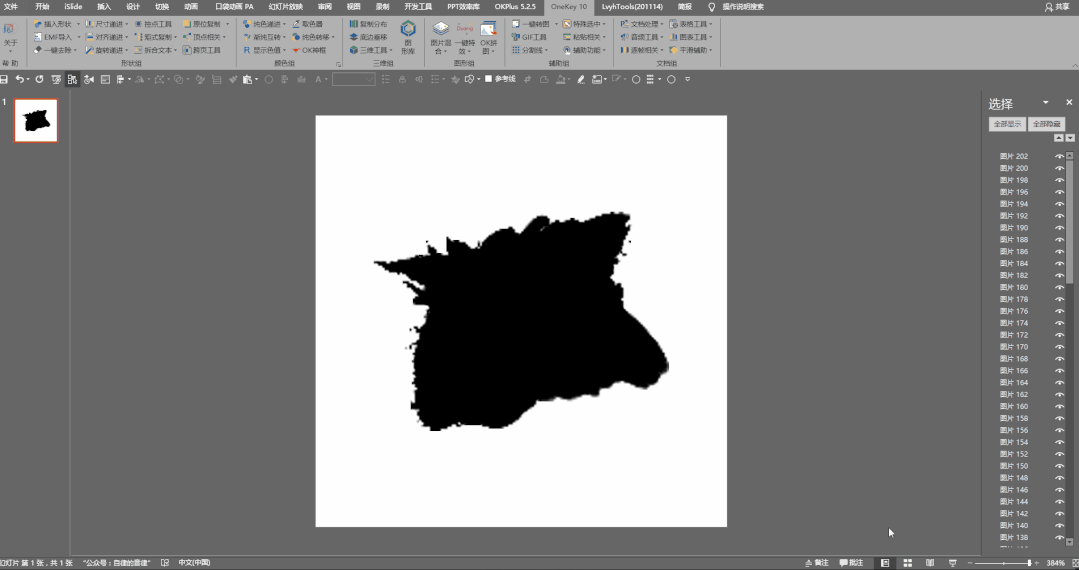Click the 全部显示 show all button
The height and width of the screenshot is (570, 1079).
1007,124
